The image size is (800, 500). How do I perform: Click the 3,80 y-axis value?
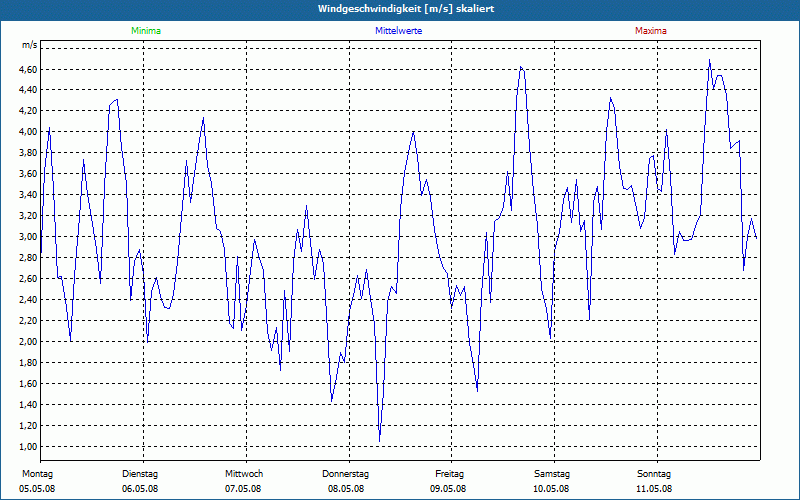(30, 153)
